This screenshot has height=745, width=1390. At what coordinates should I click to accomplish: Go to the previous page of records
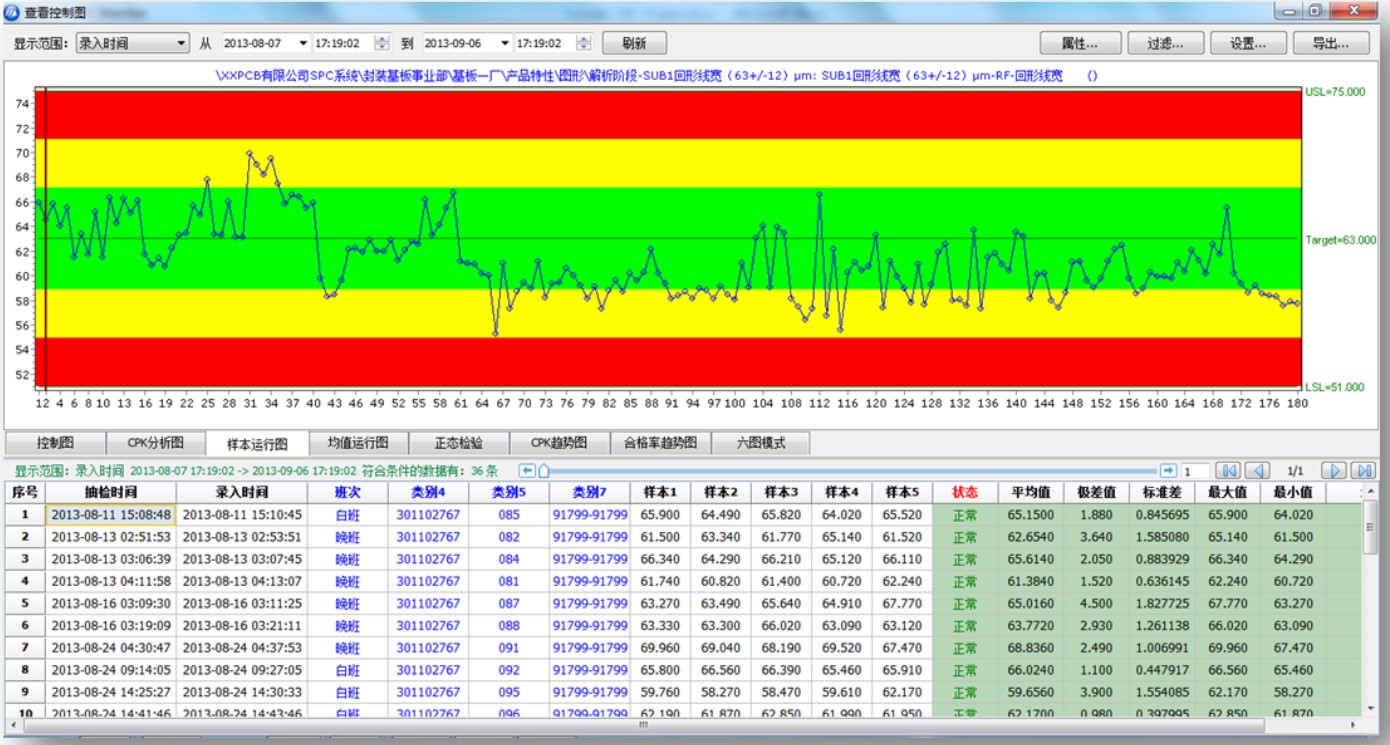coord(1258,470)
